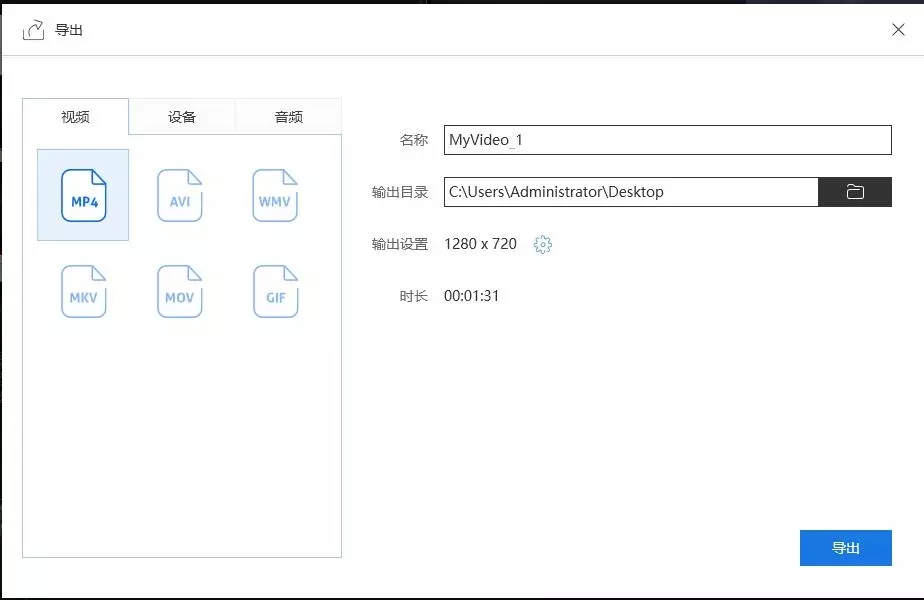Image resolution: width=924 pixels, height=600 pixels.
Task: Click the 名称 label
Action: 414,140
